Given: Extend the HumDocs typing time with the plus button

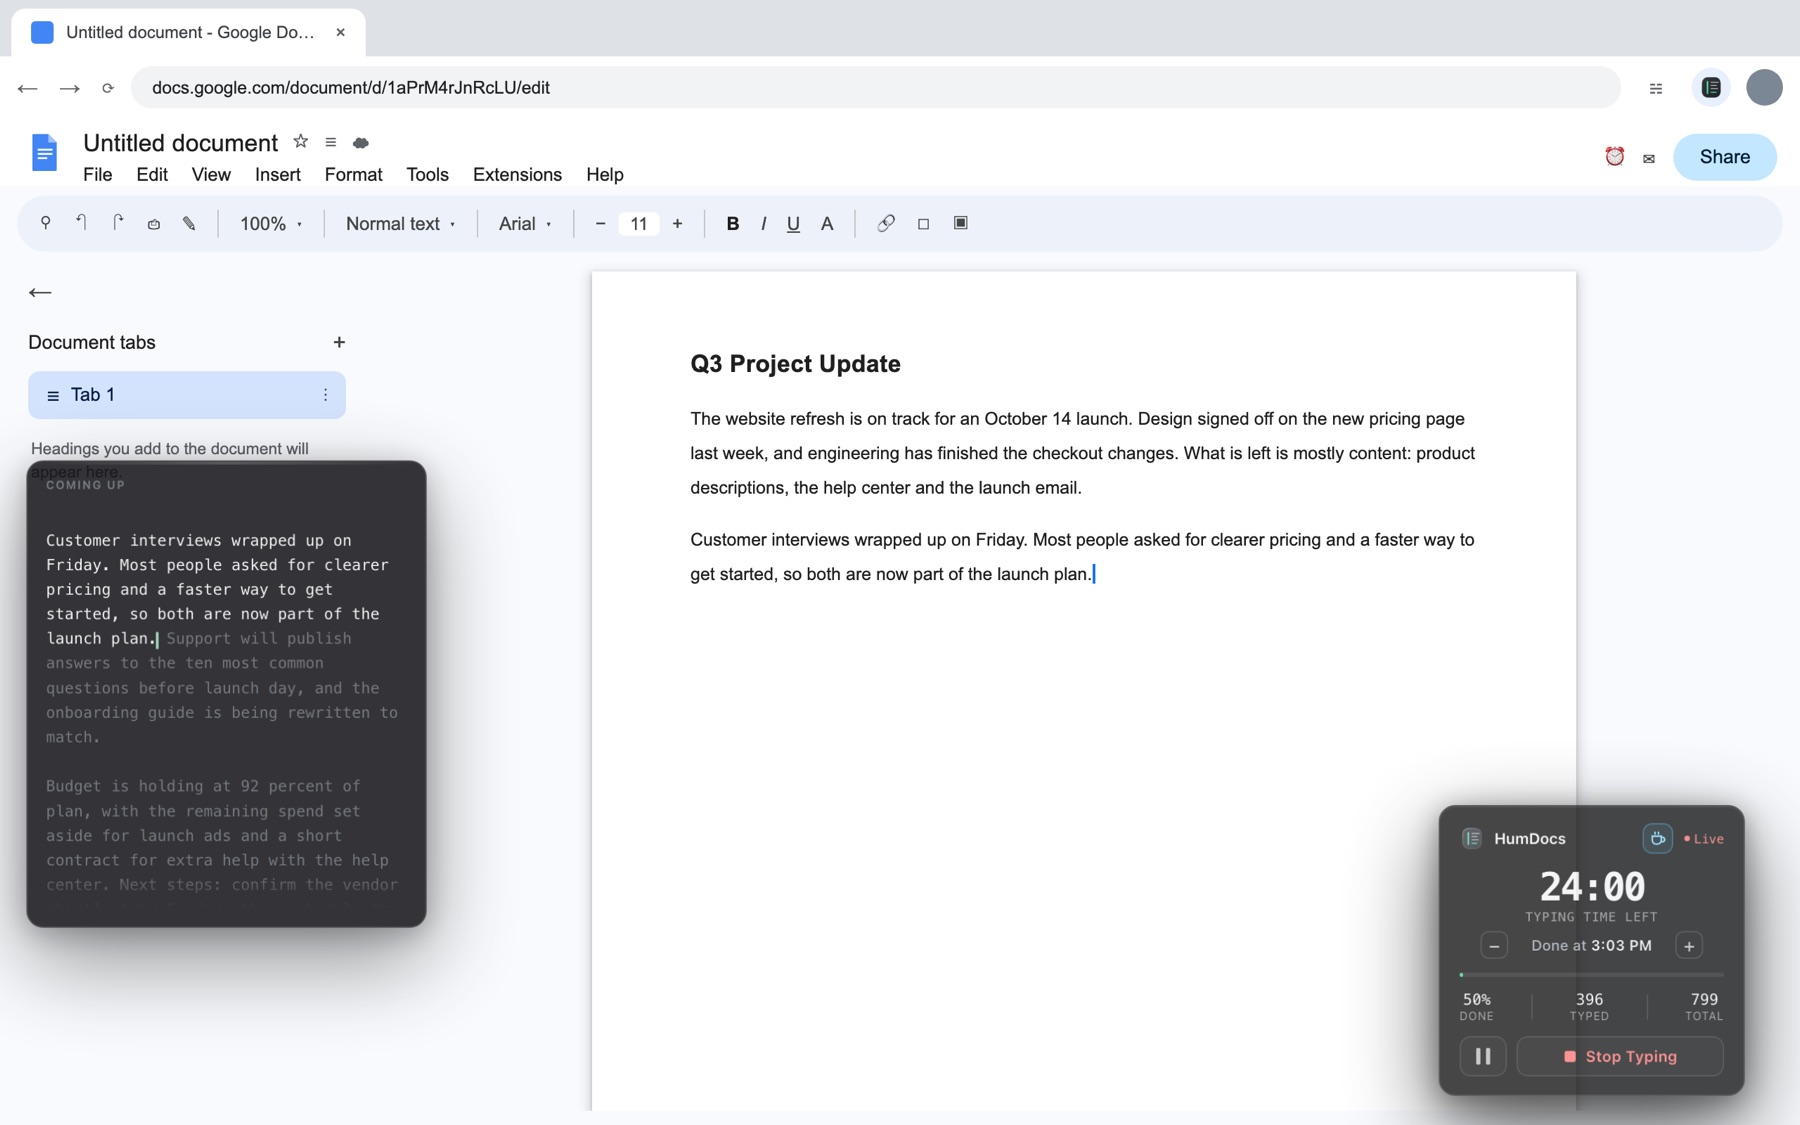Looking at the screenshot, I should [x=1689, y=946].
